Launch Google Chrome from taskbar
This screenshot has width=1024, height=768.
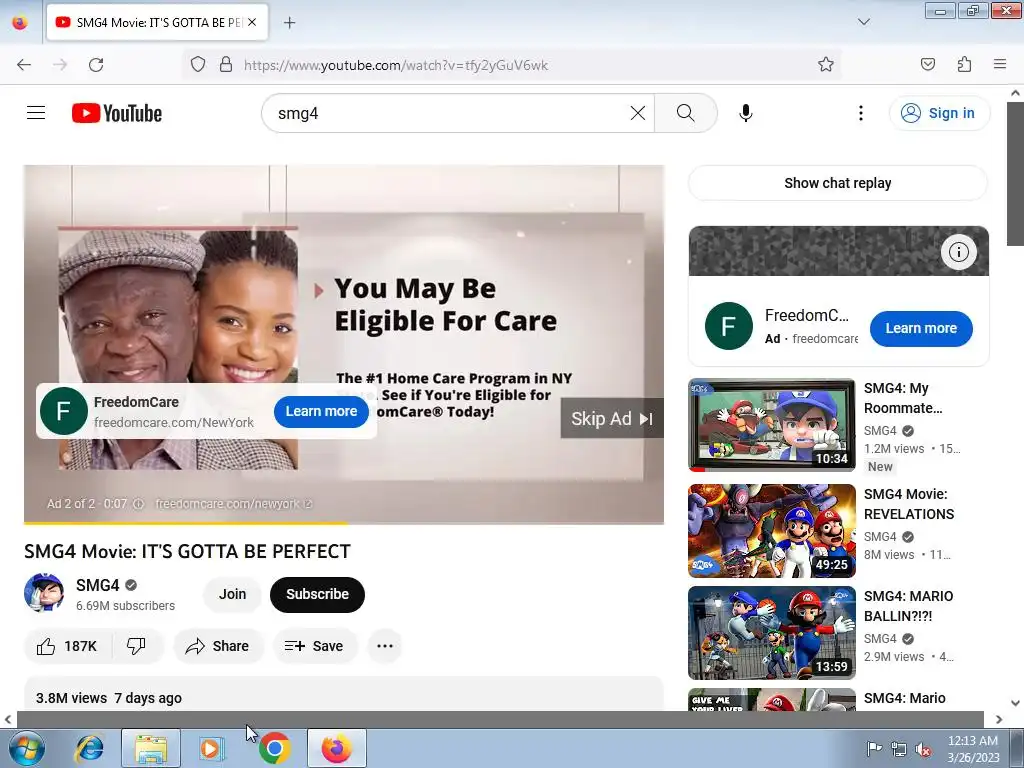click(x=274, y=748)
